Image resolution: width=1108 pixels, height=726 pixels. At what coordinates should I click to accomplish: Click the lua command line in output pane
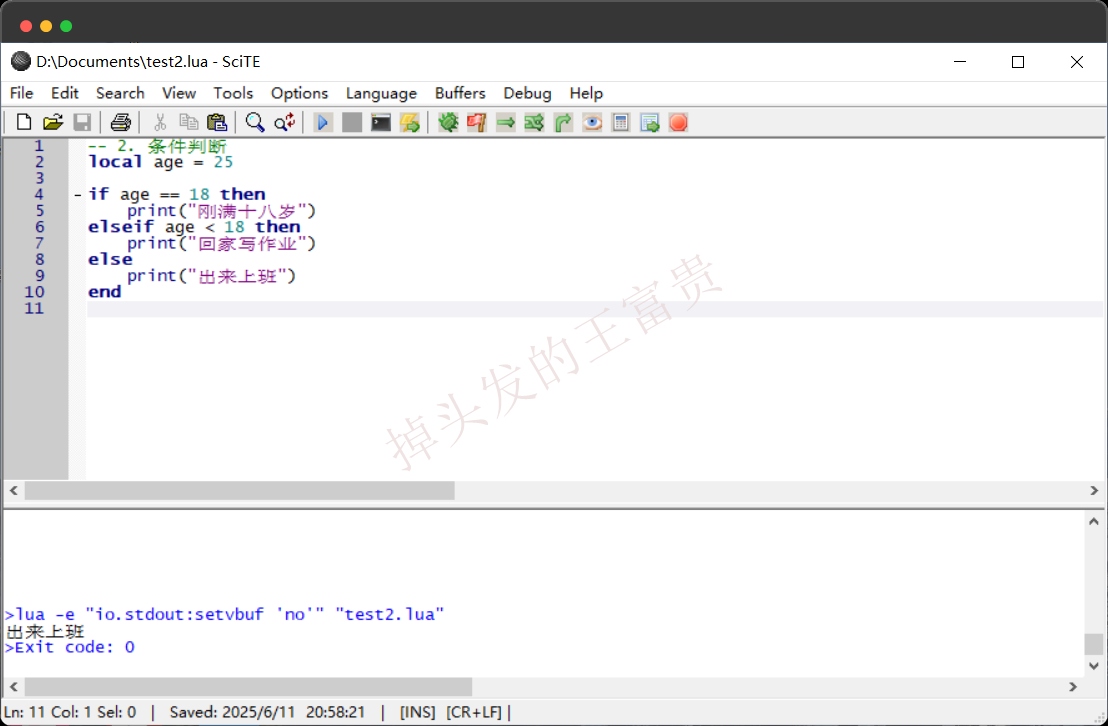225,614
